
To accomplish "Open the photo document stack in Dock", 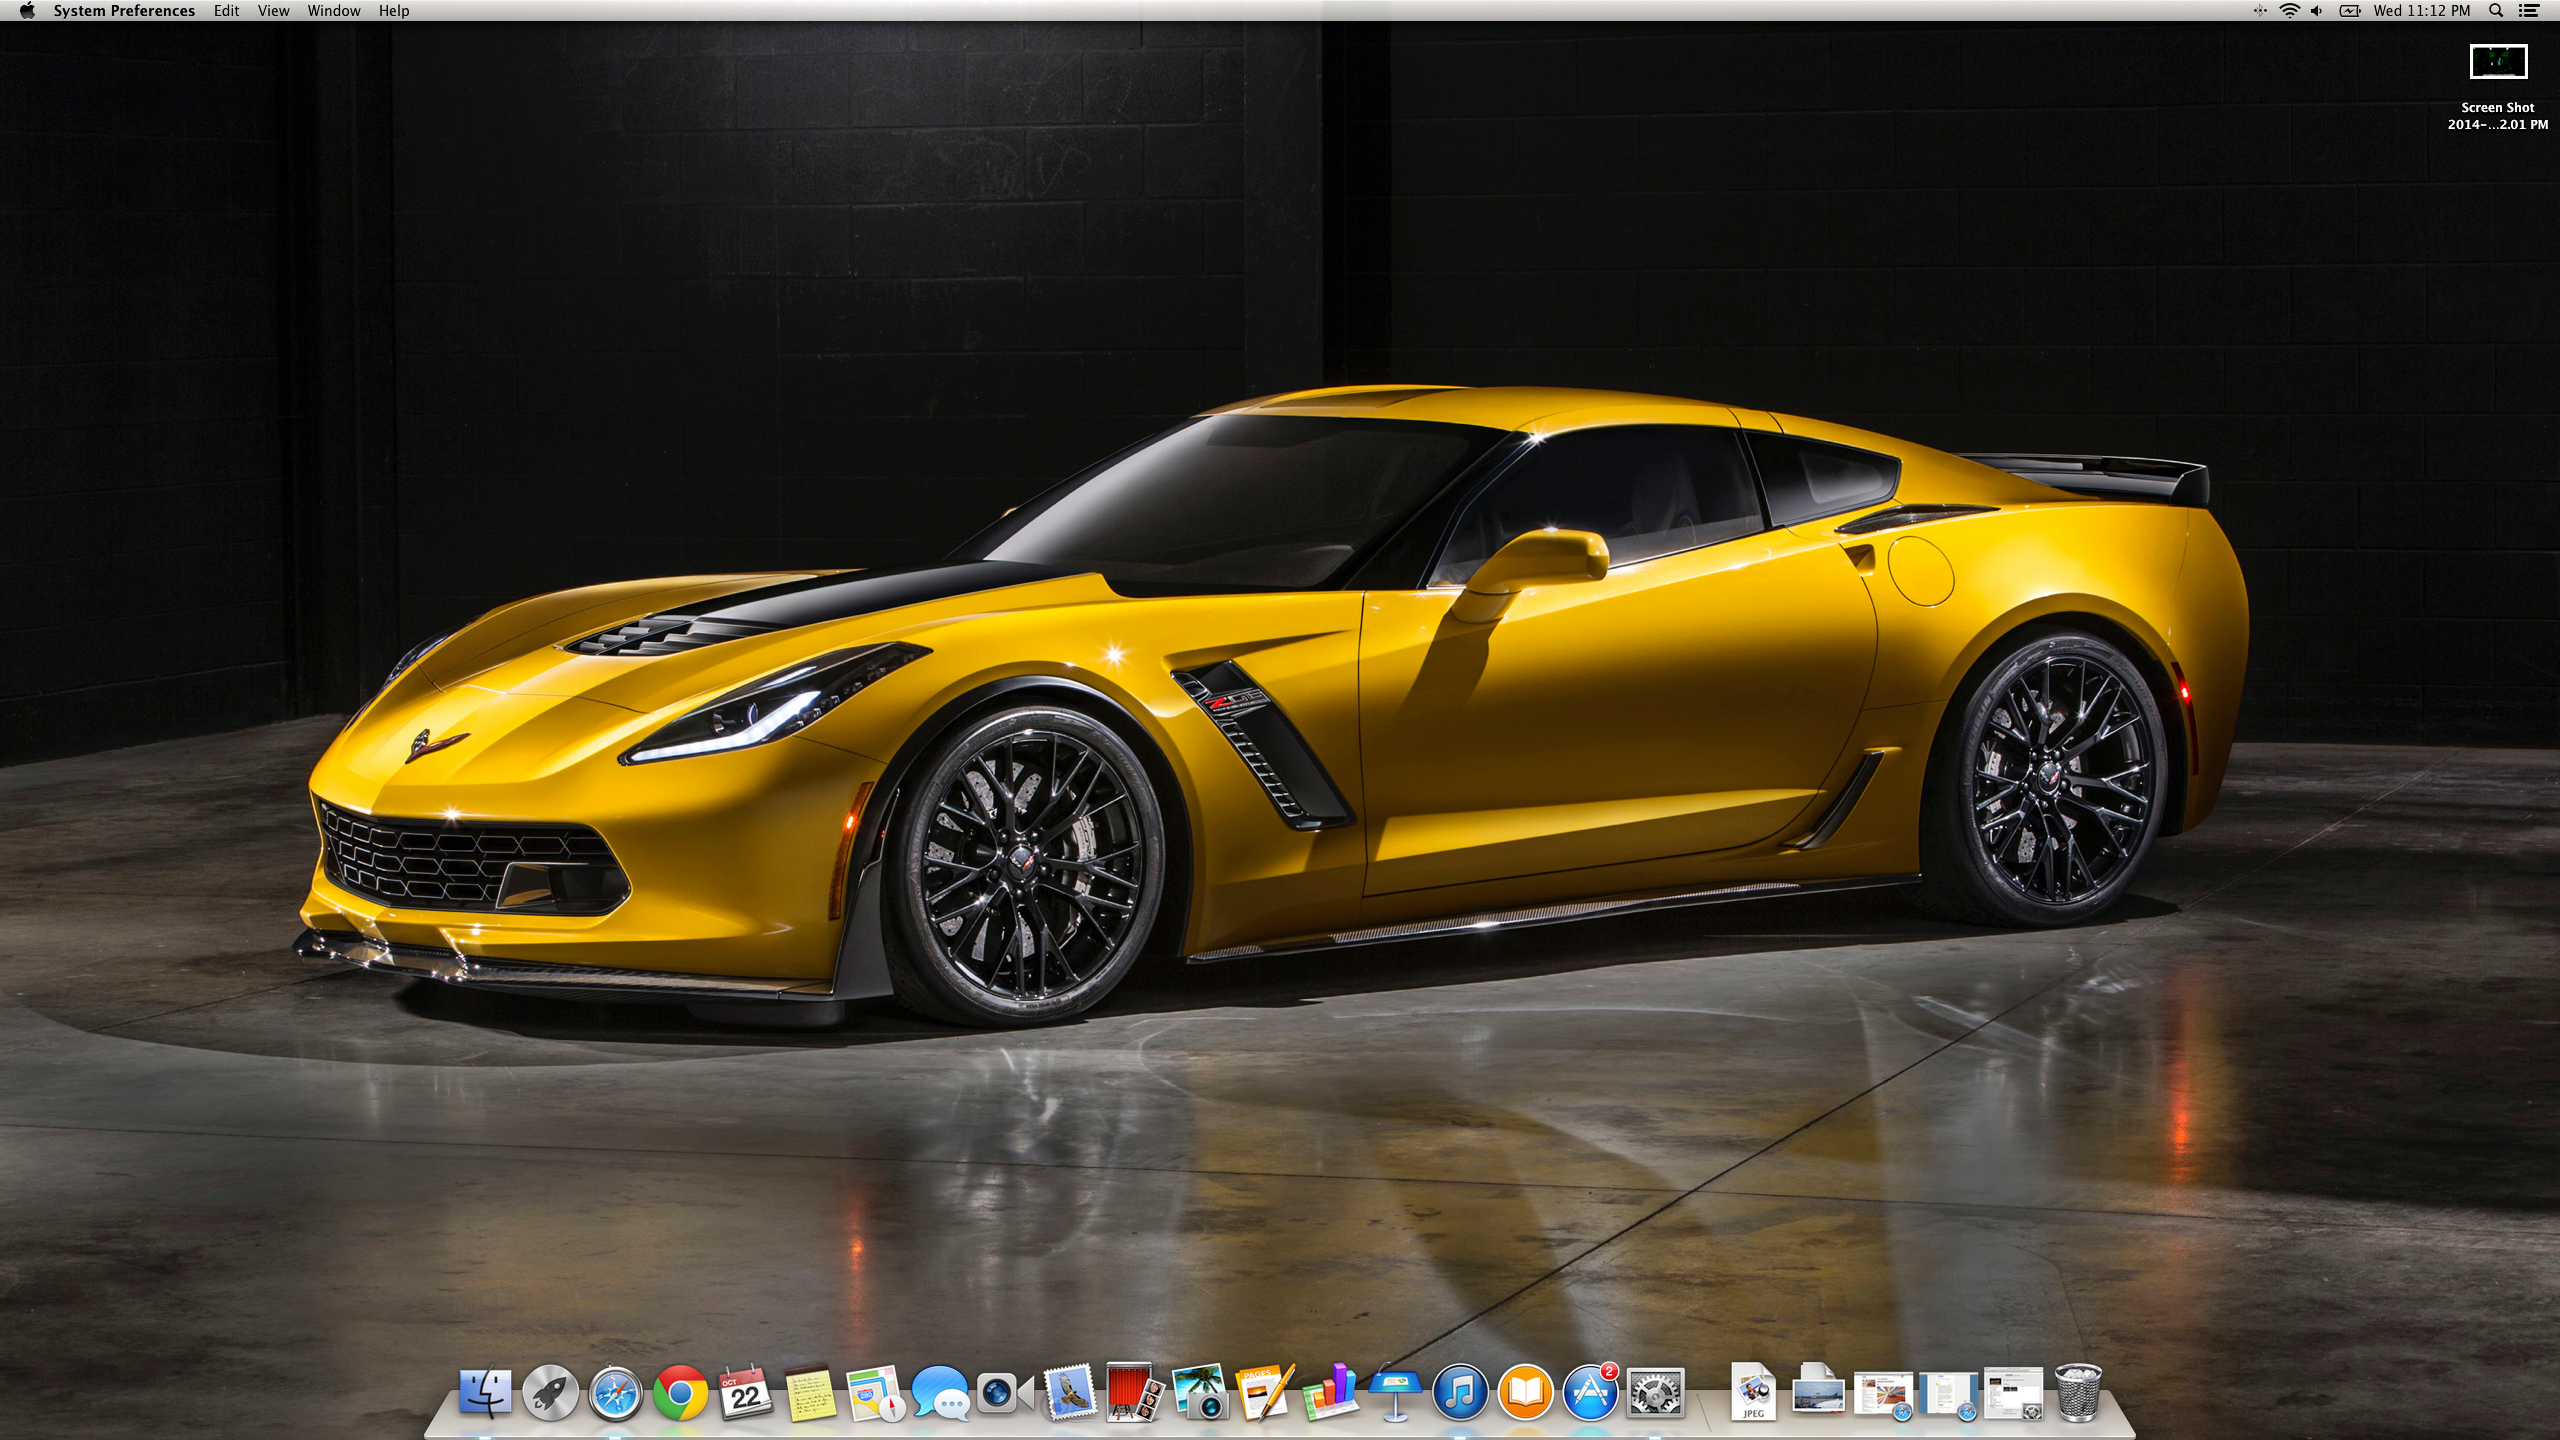I will click(x=1818, y=1390).
